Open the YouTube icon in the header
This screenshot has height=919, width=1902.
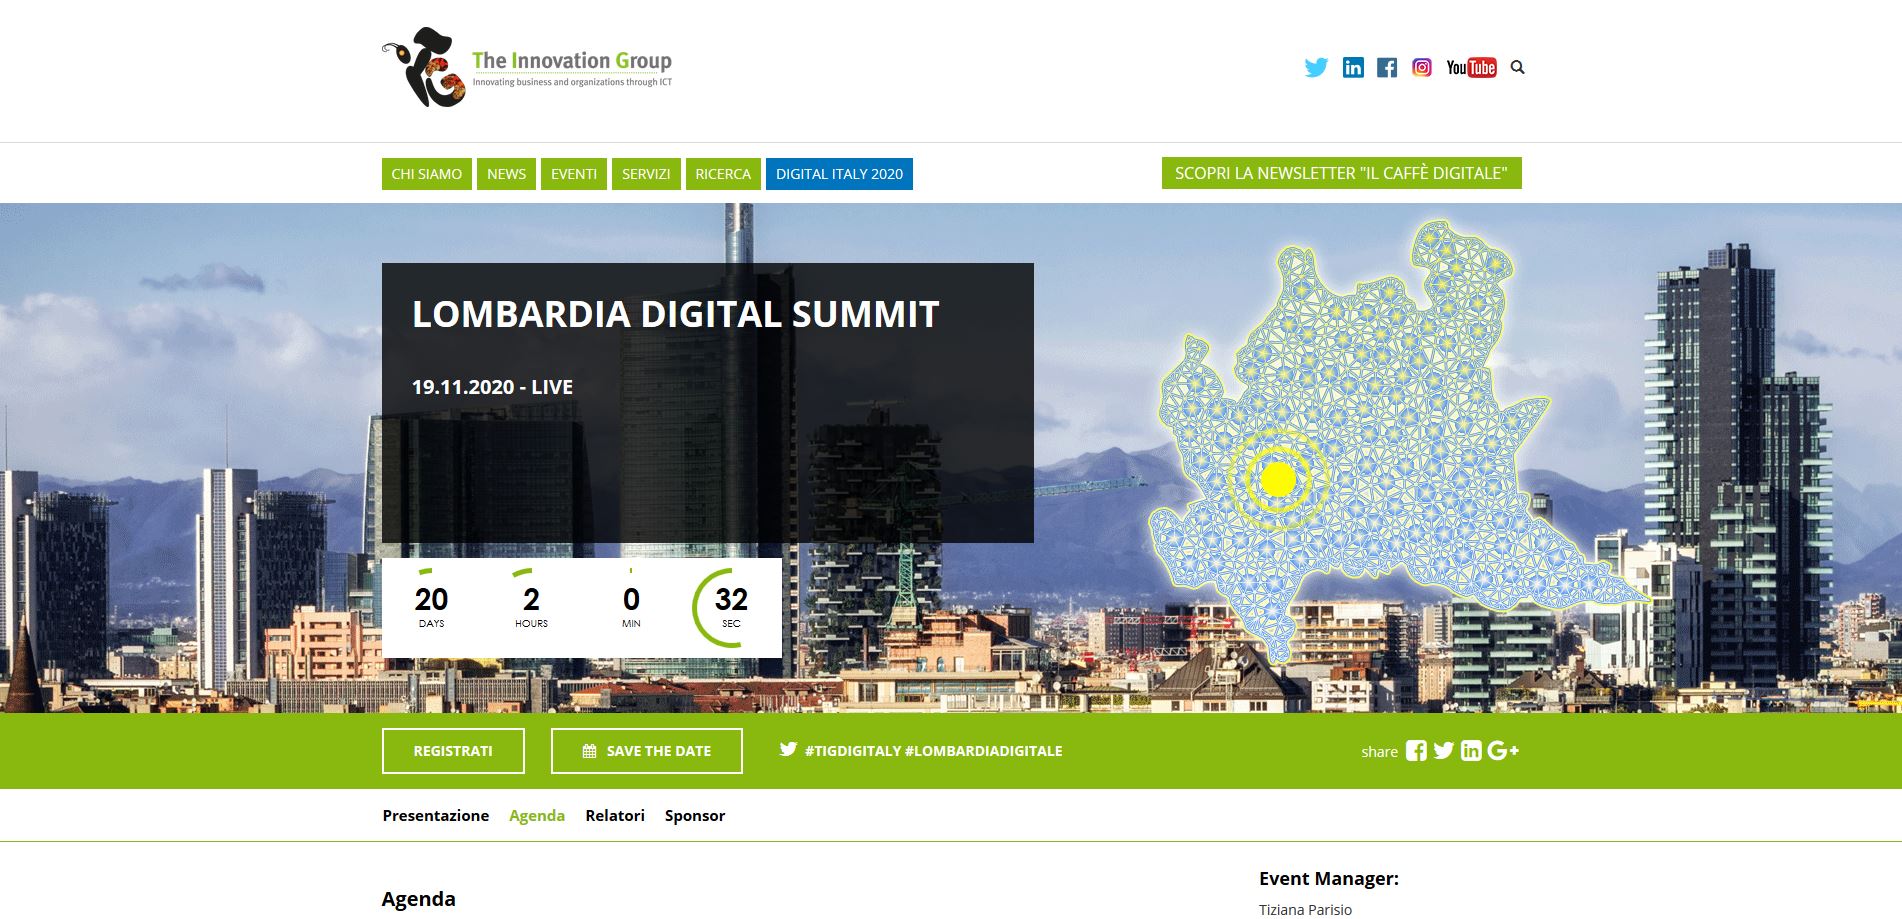point(1471,67)
